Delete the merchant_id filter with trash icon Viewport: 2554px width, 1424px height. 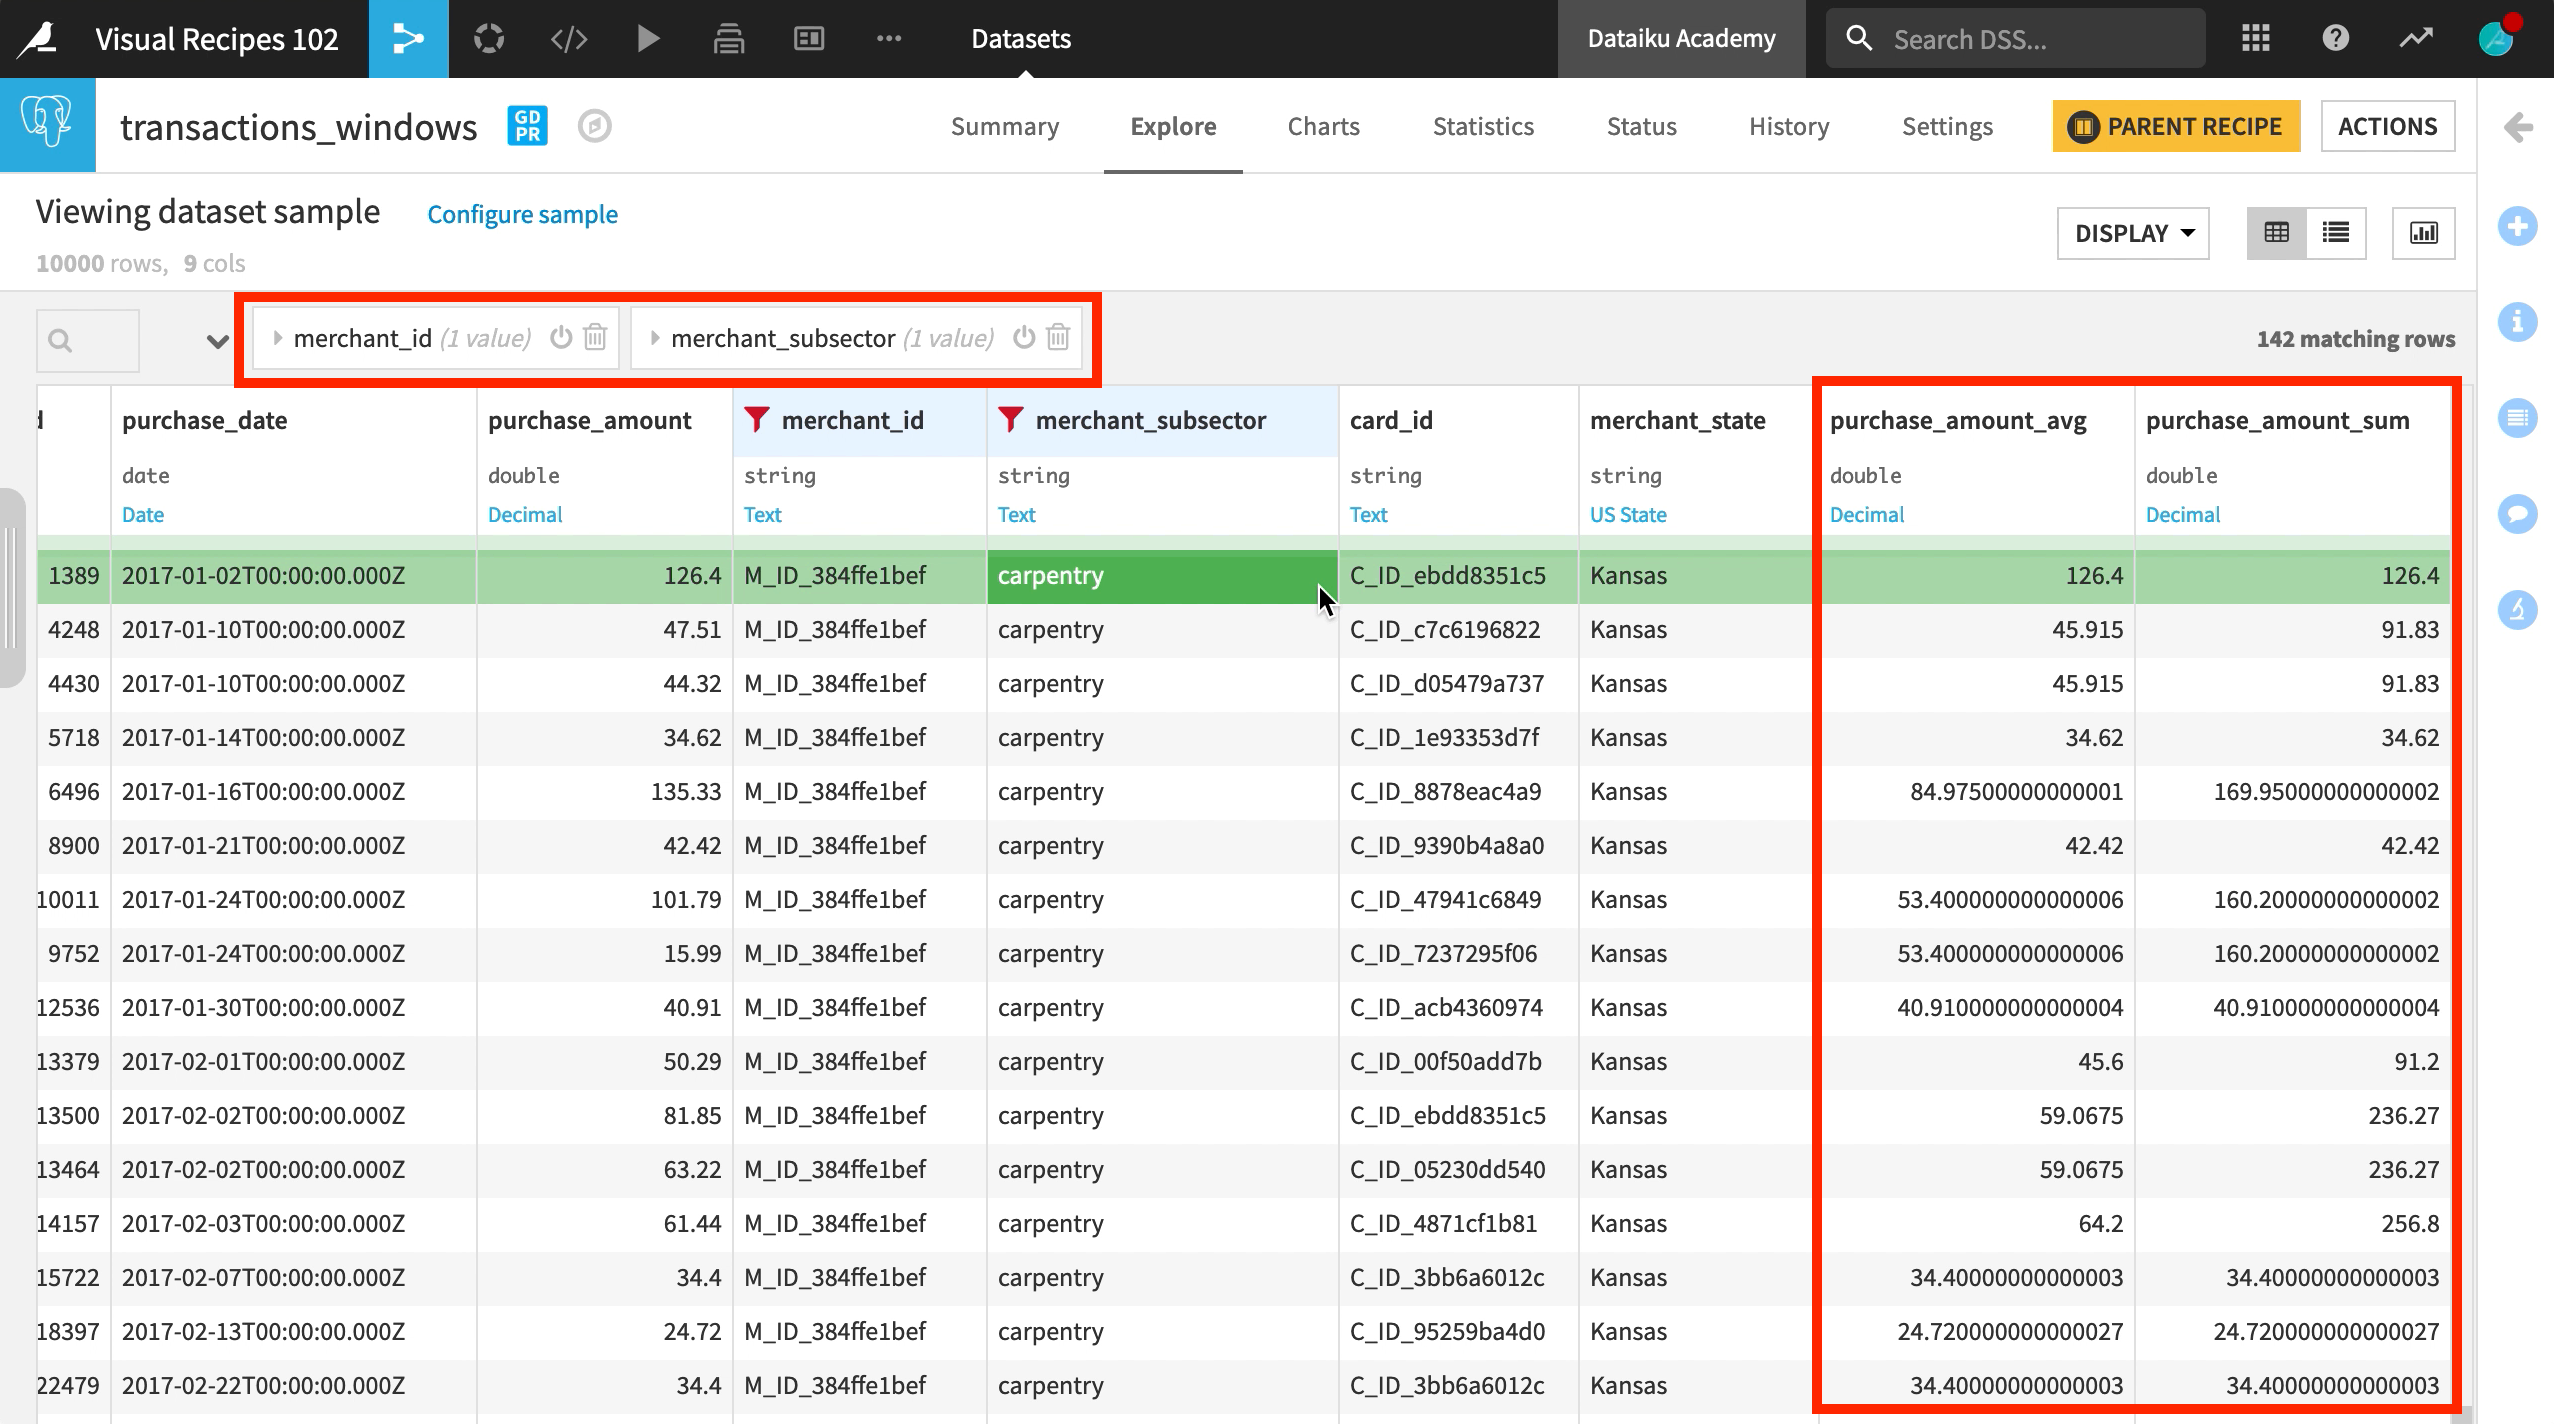[x=595, y=337]
